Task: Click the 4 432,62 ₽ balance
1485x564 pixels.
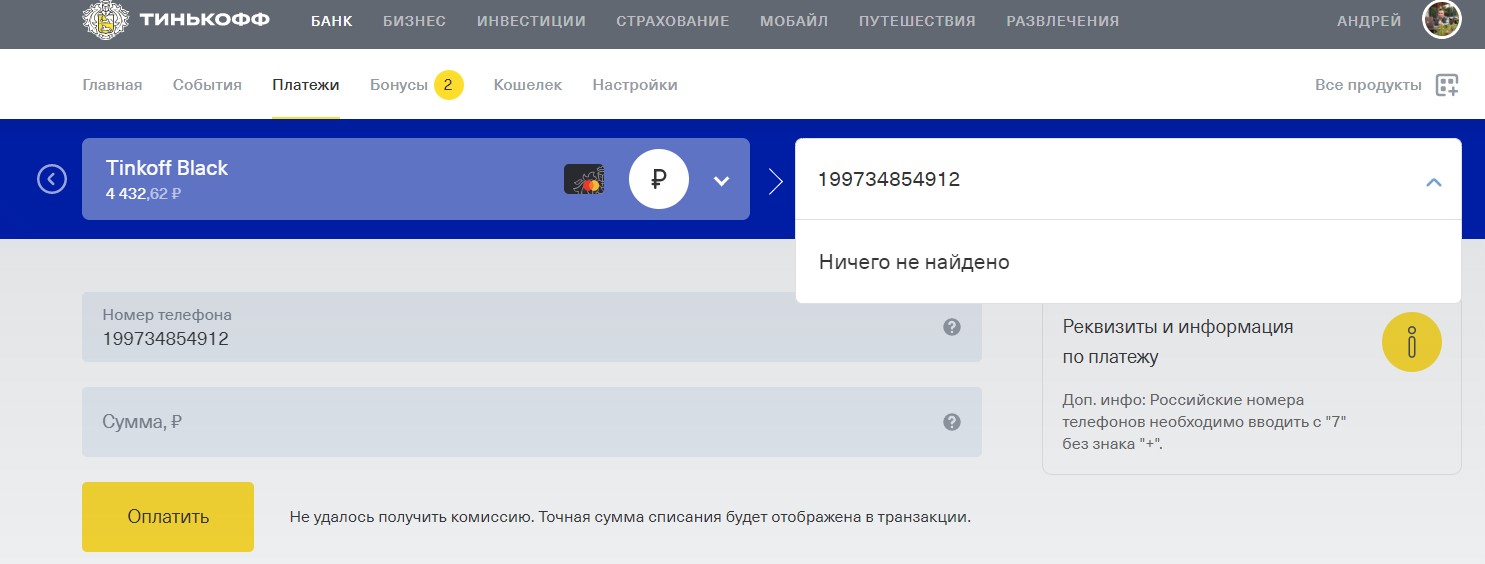Action: click(x=143, y=193)
